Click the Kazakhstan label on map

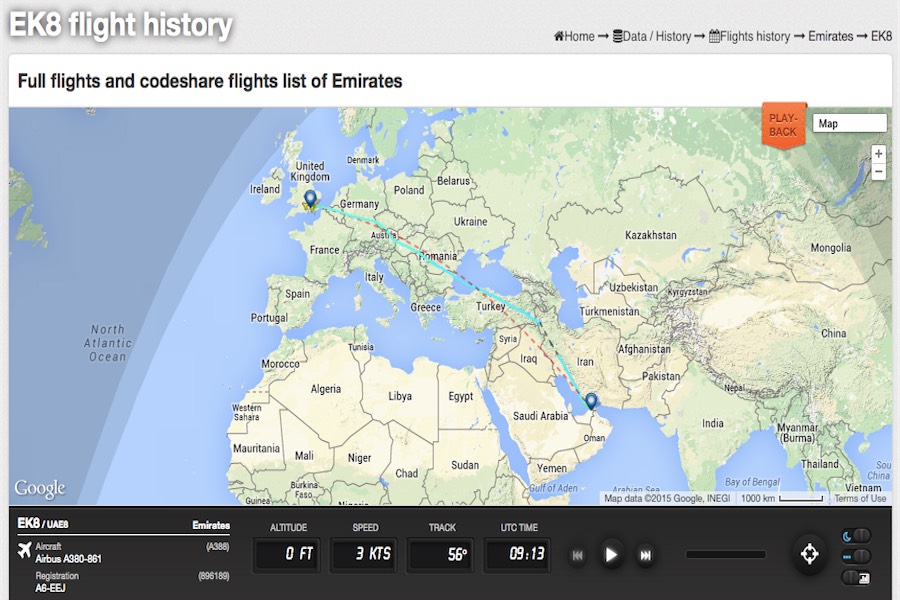tap(650, 235)
